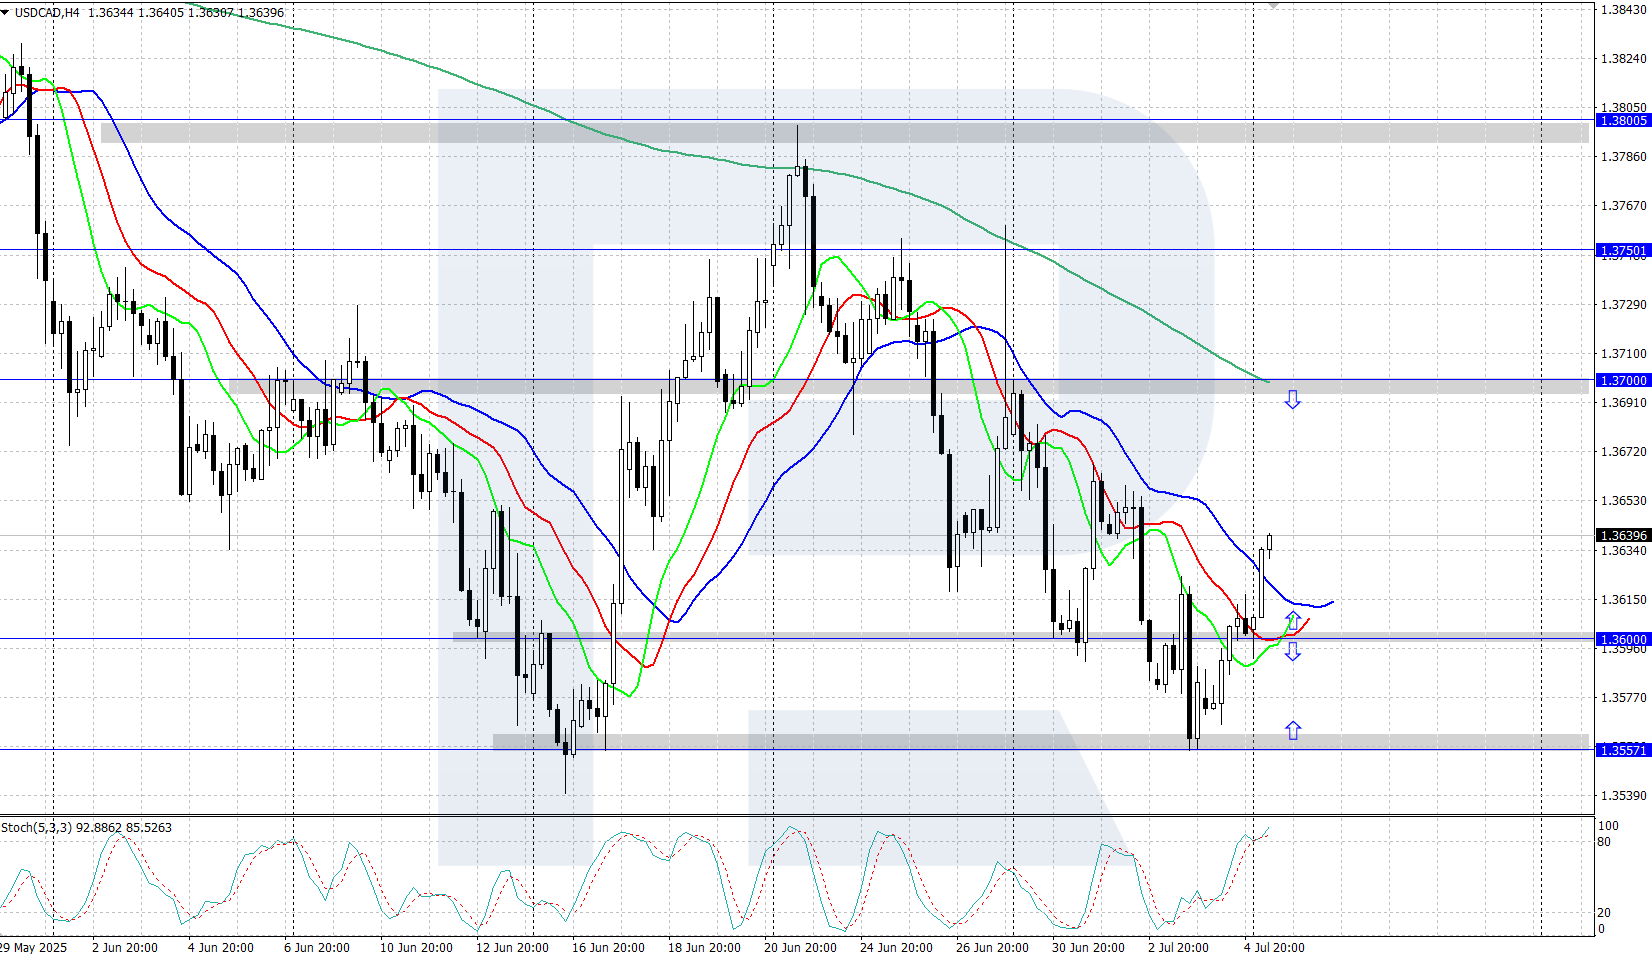Click the 29 May 2025 date on the time axis
The image size is (1652, 956).
33,947
